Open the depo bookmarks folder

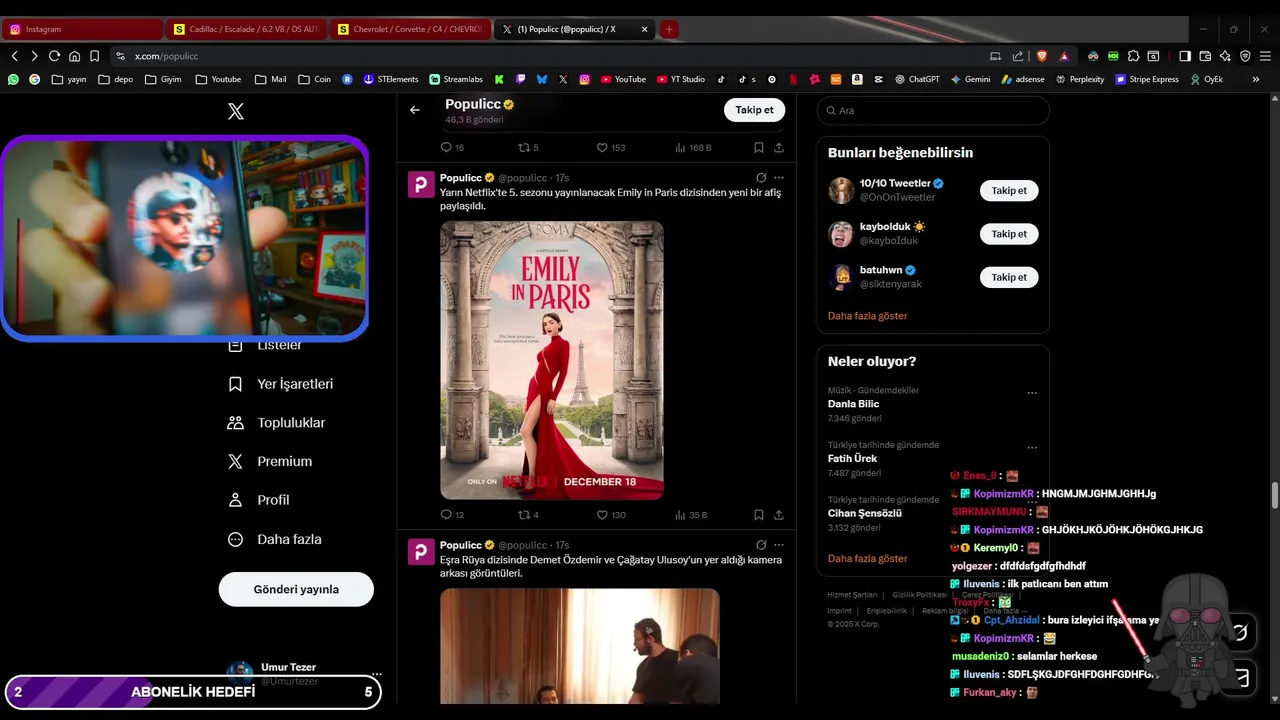point(115,79)
